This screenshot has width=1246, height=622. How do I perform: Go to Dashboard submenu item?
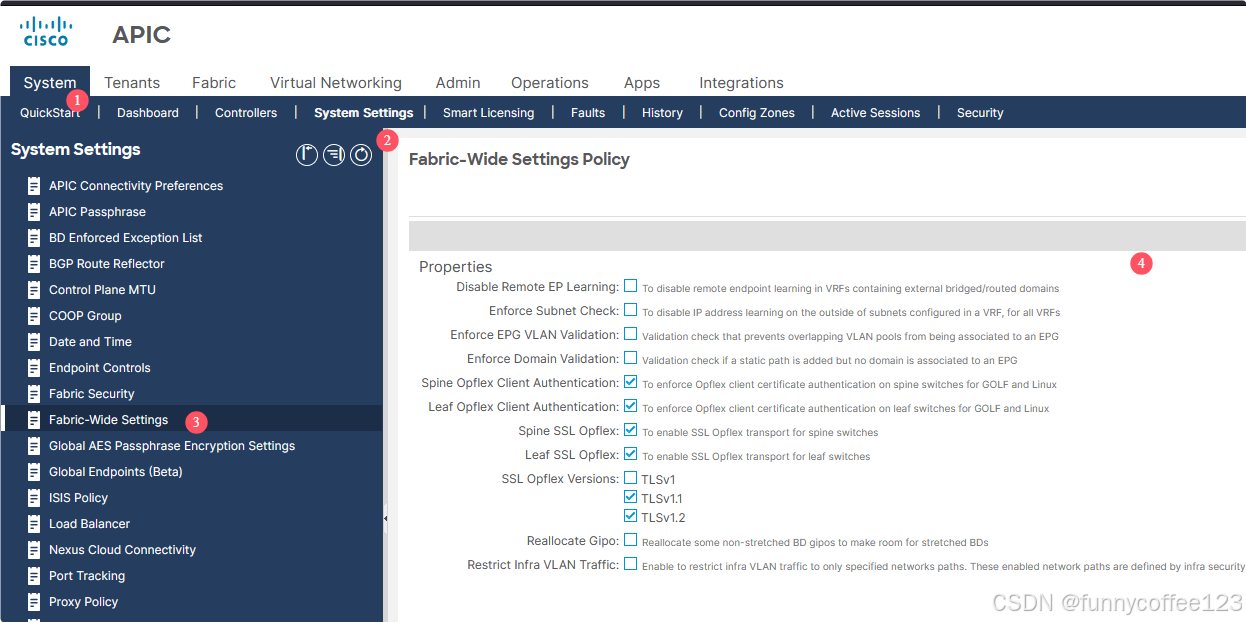click(148, 113)
